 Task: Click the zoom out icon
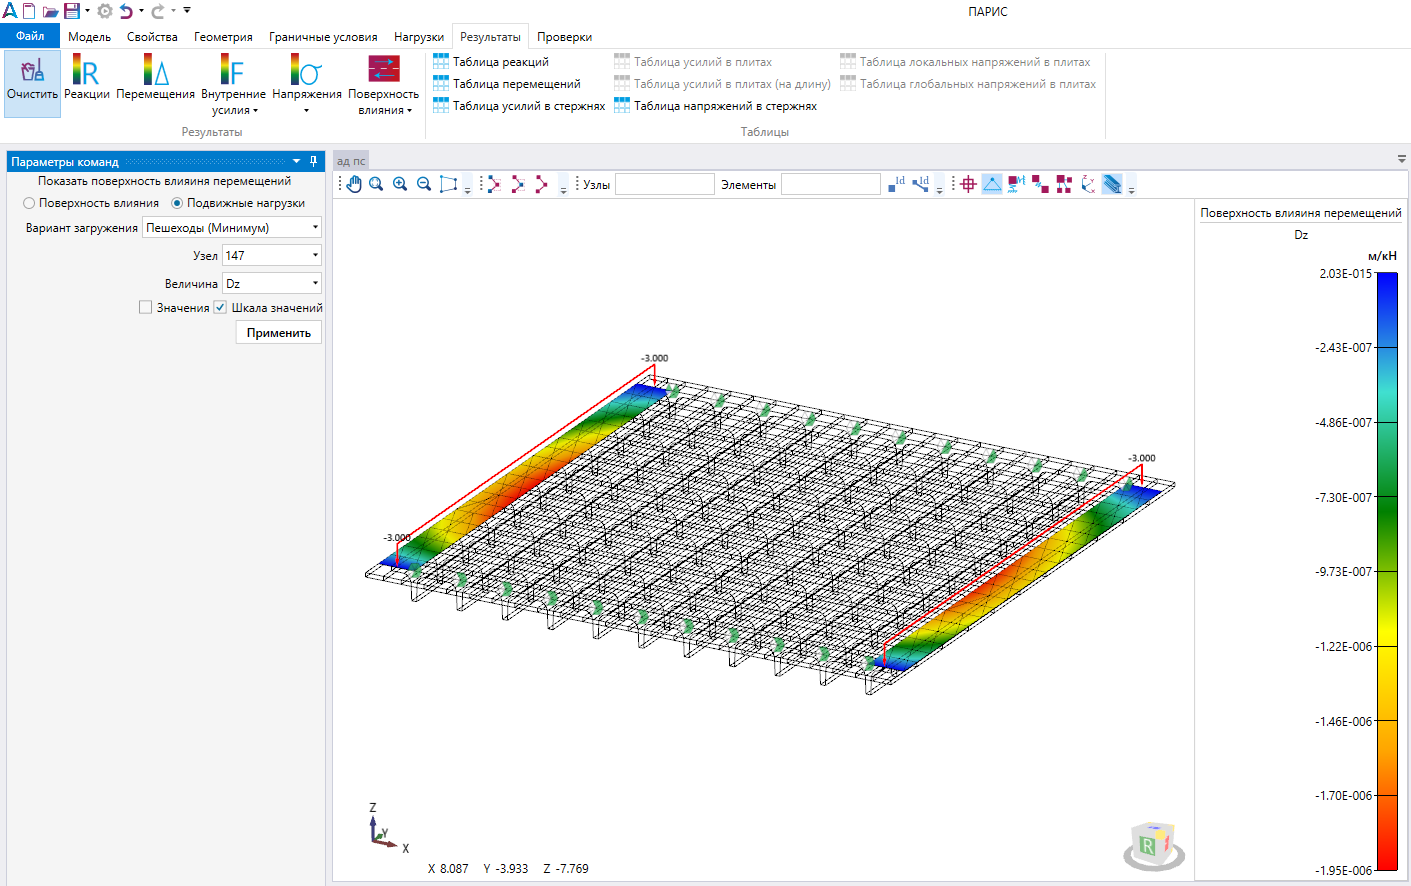pos(424,184)
